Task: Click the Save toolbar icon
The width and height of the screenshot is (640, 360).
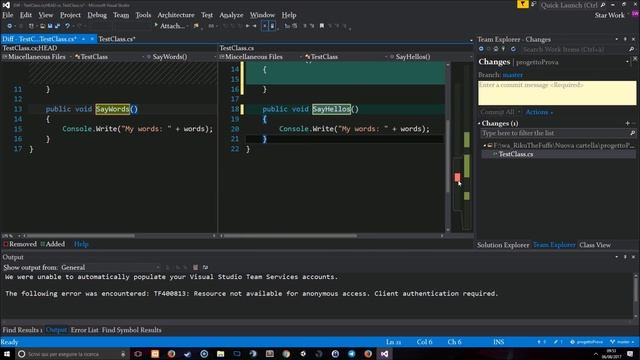Action: (x=50, y=26)
